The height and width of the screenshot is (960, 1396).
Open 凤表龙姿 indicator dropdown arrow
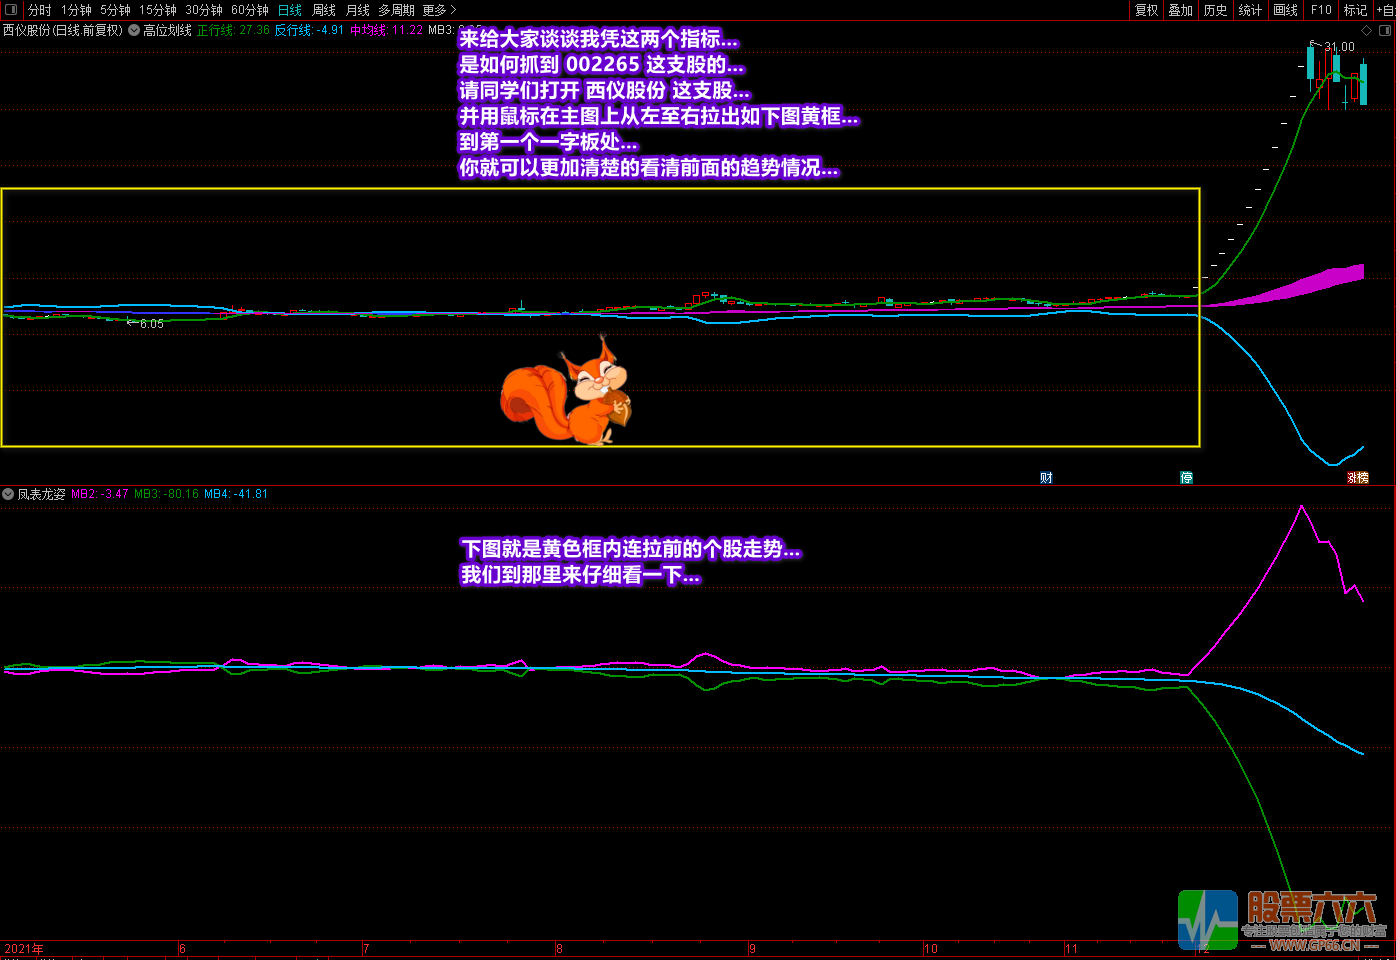8,494
